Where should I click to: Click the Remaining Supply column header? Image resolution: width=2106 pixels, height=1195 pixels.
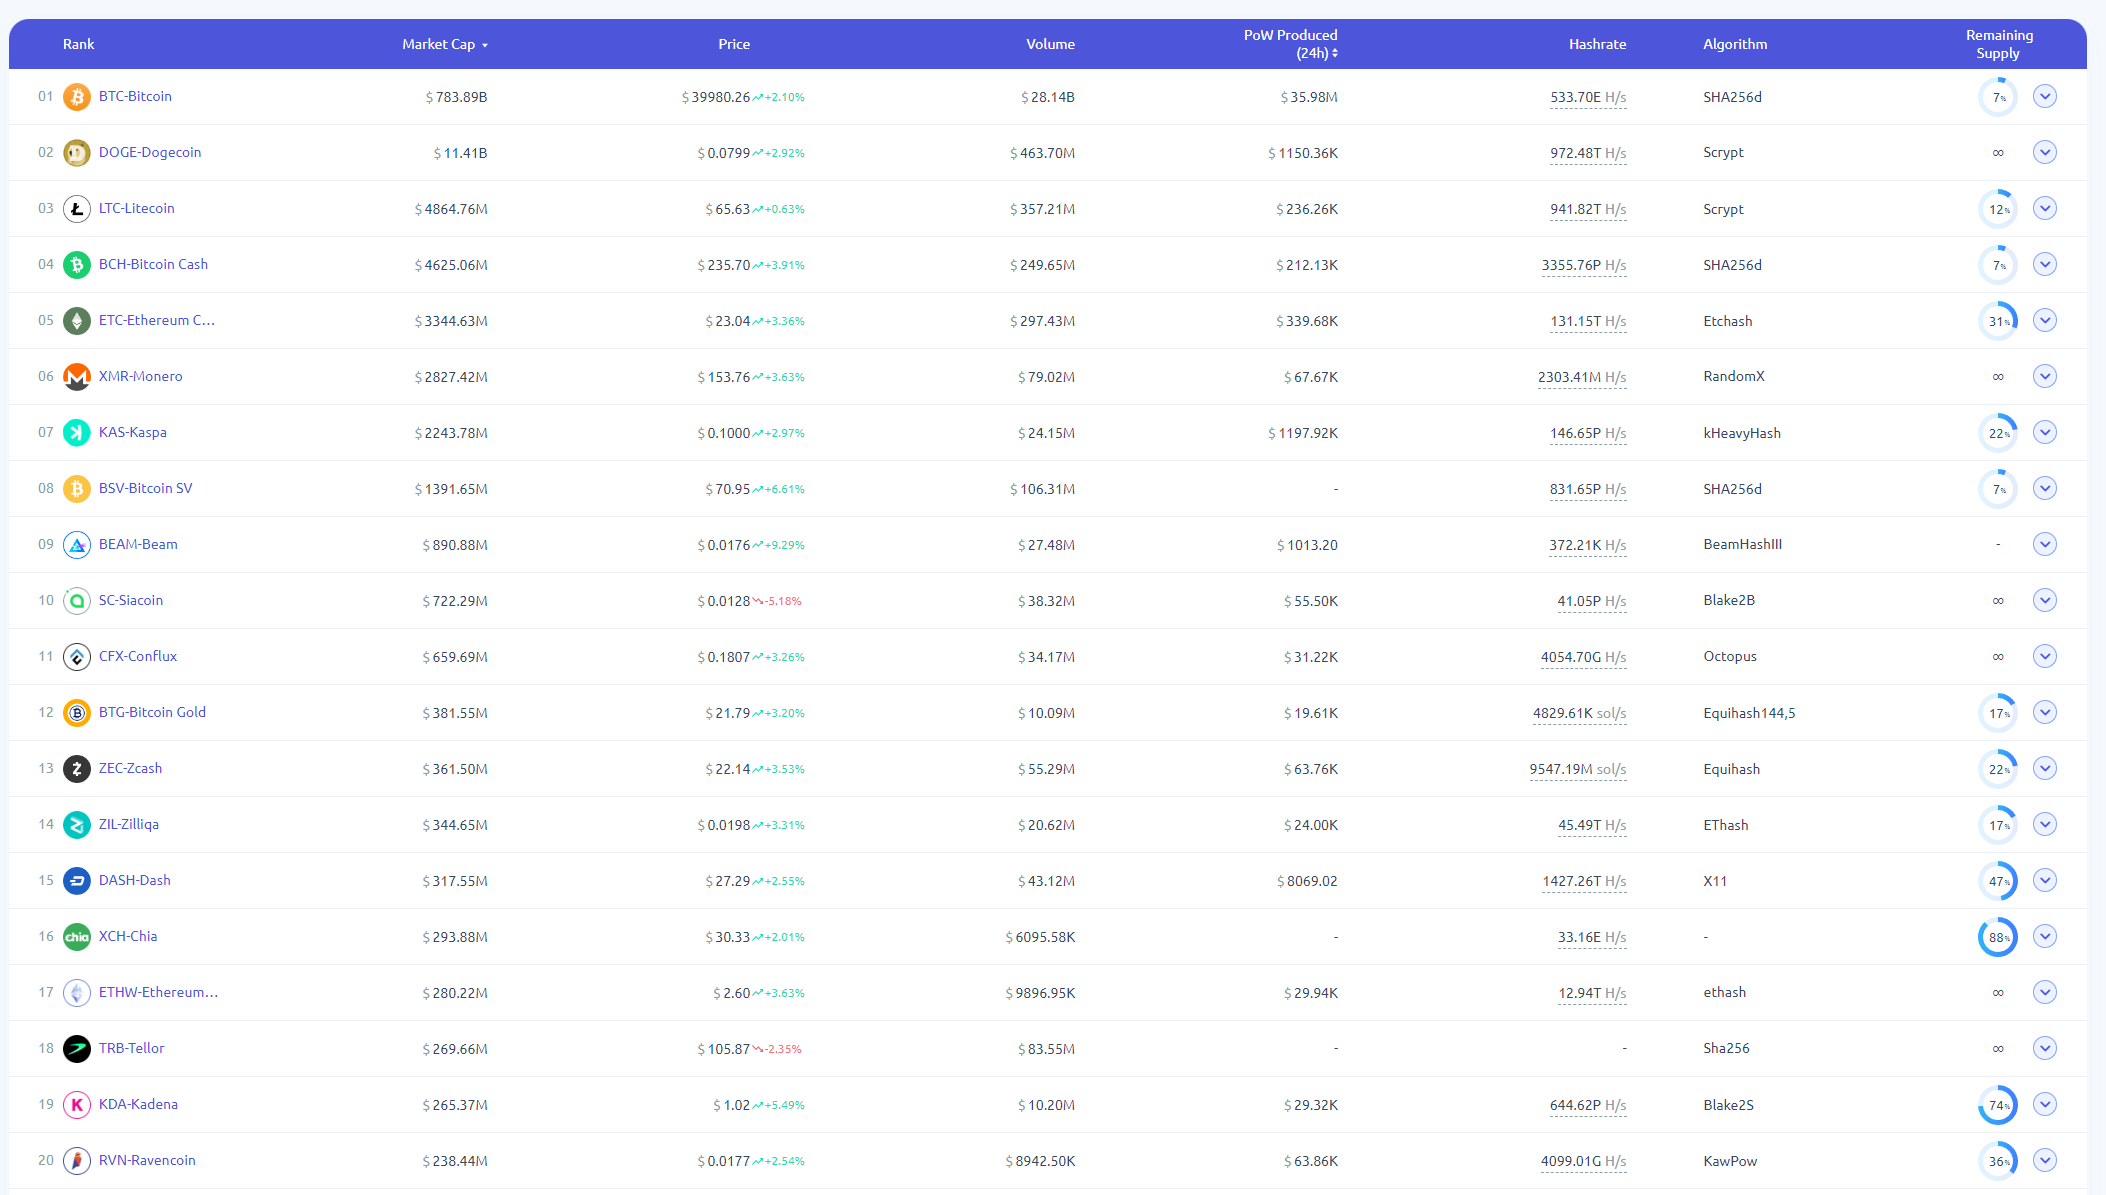click(1999, 44)
